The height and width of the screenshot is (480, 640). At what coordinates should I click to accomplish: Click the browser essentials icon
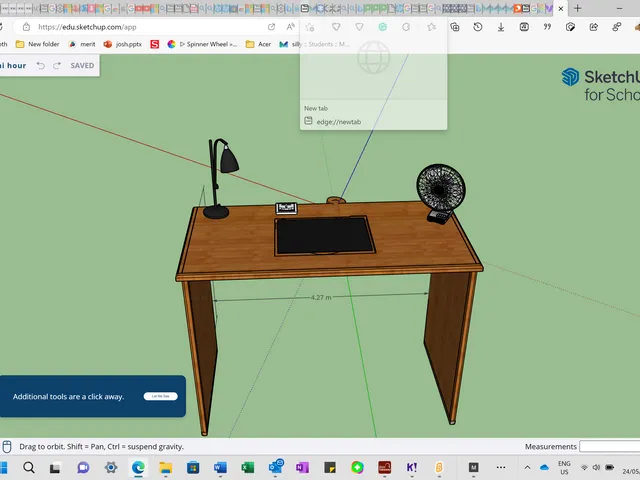pyautogui.click(x=570, y=27)
